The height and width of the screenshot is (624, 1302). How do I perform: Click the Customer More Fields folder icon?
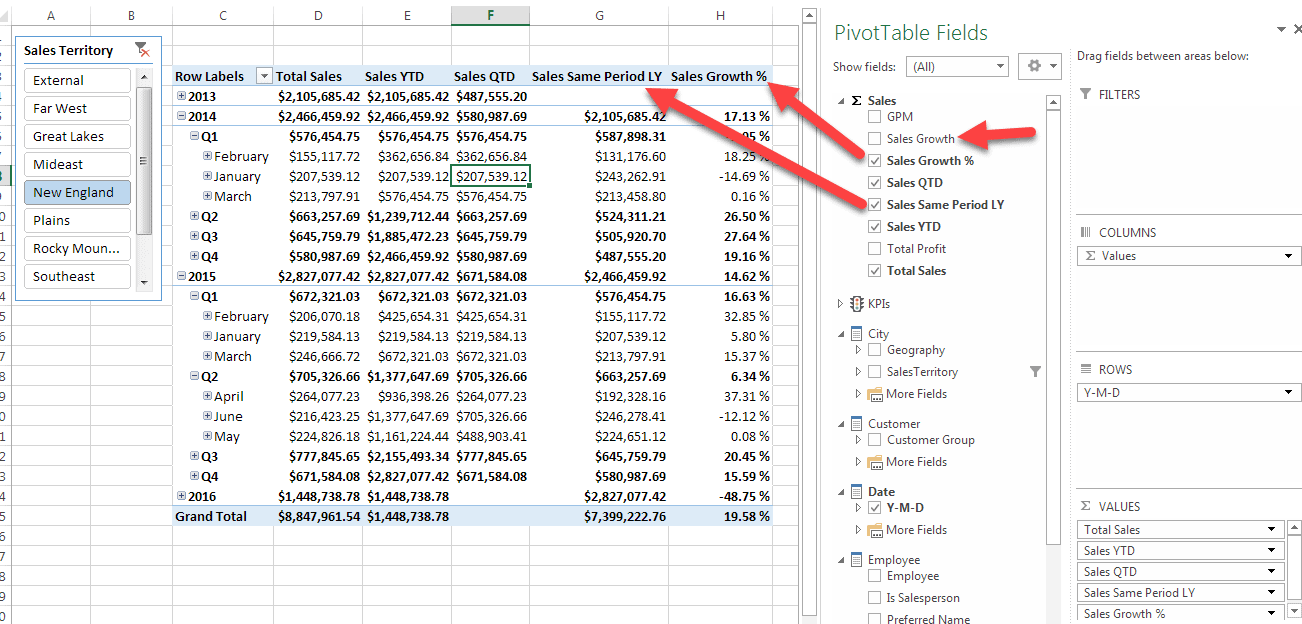click(x=875, y=462)
